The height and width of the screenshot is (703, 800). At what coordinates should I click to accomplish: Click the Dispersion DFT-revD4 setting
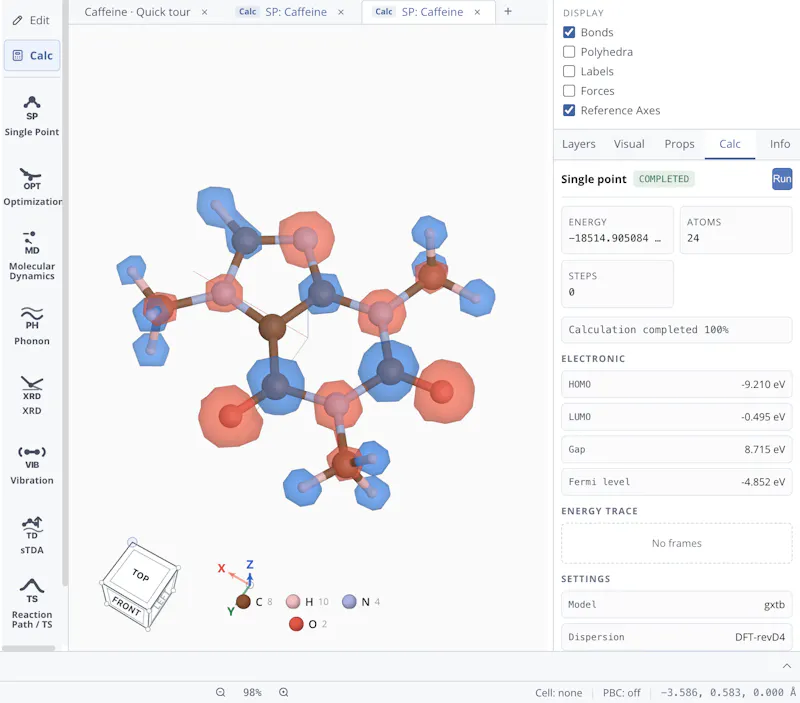(677, 637)
